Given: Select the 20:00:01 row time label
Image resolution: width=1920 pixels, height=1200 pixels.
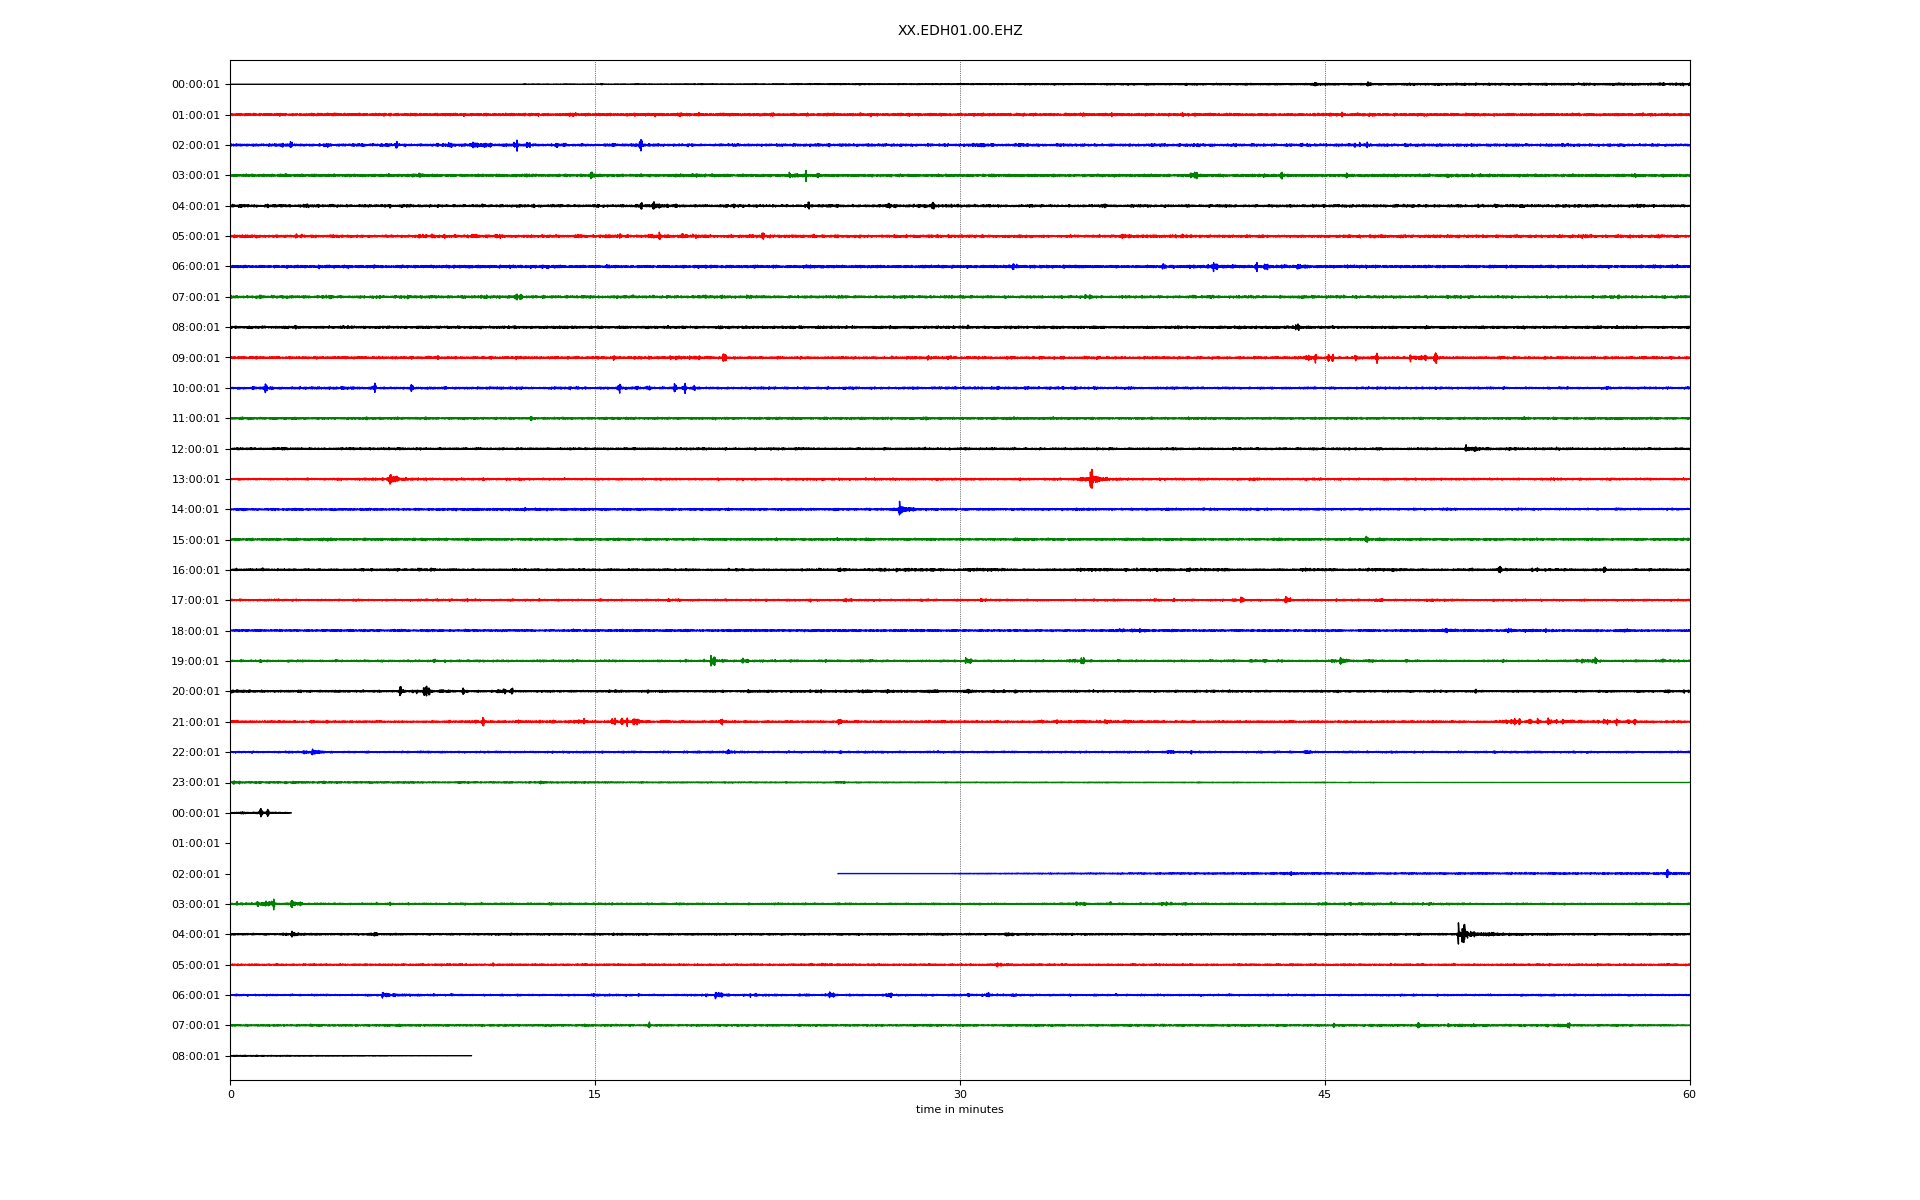Looking at the screenshot, I should [195, 692].
